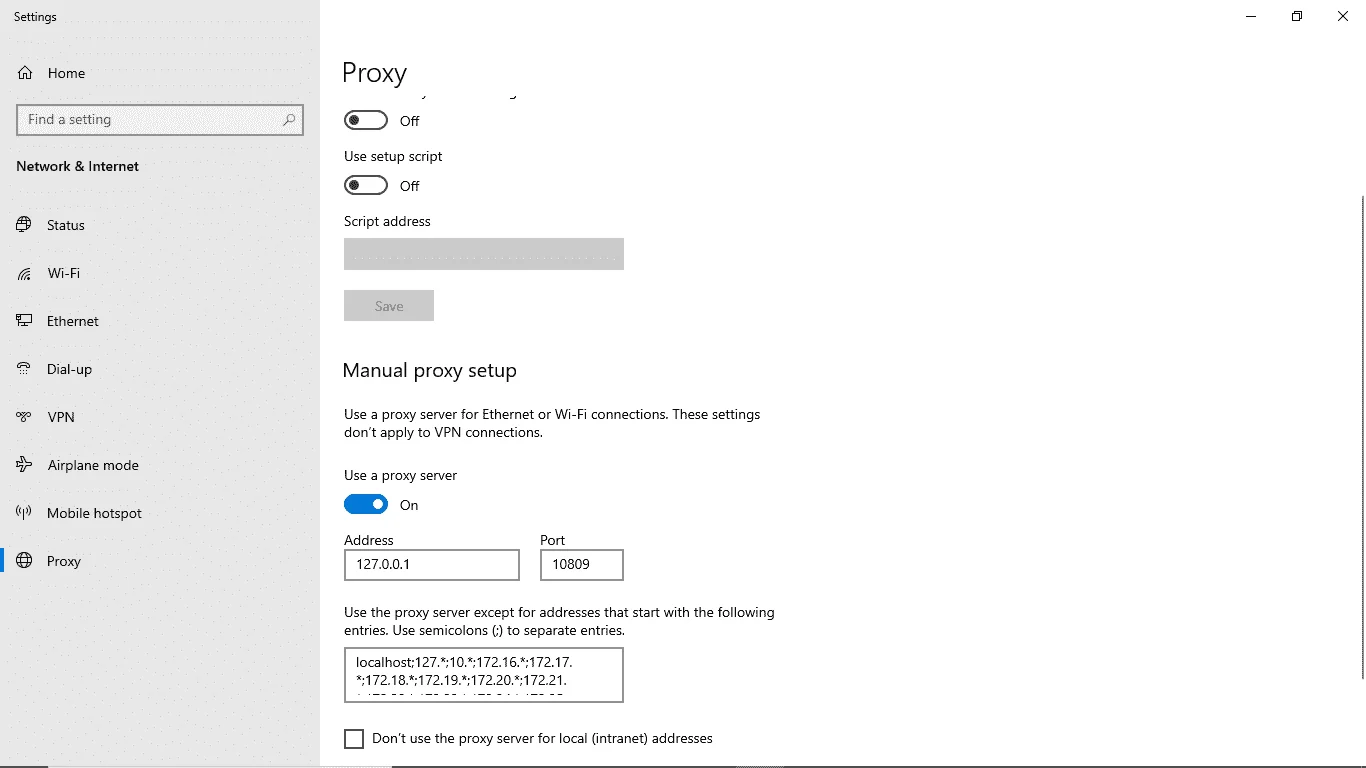The height and width of the screenshot is (768, 1366).
Task: Click the Proxy globe icon
Action: 24,561
